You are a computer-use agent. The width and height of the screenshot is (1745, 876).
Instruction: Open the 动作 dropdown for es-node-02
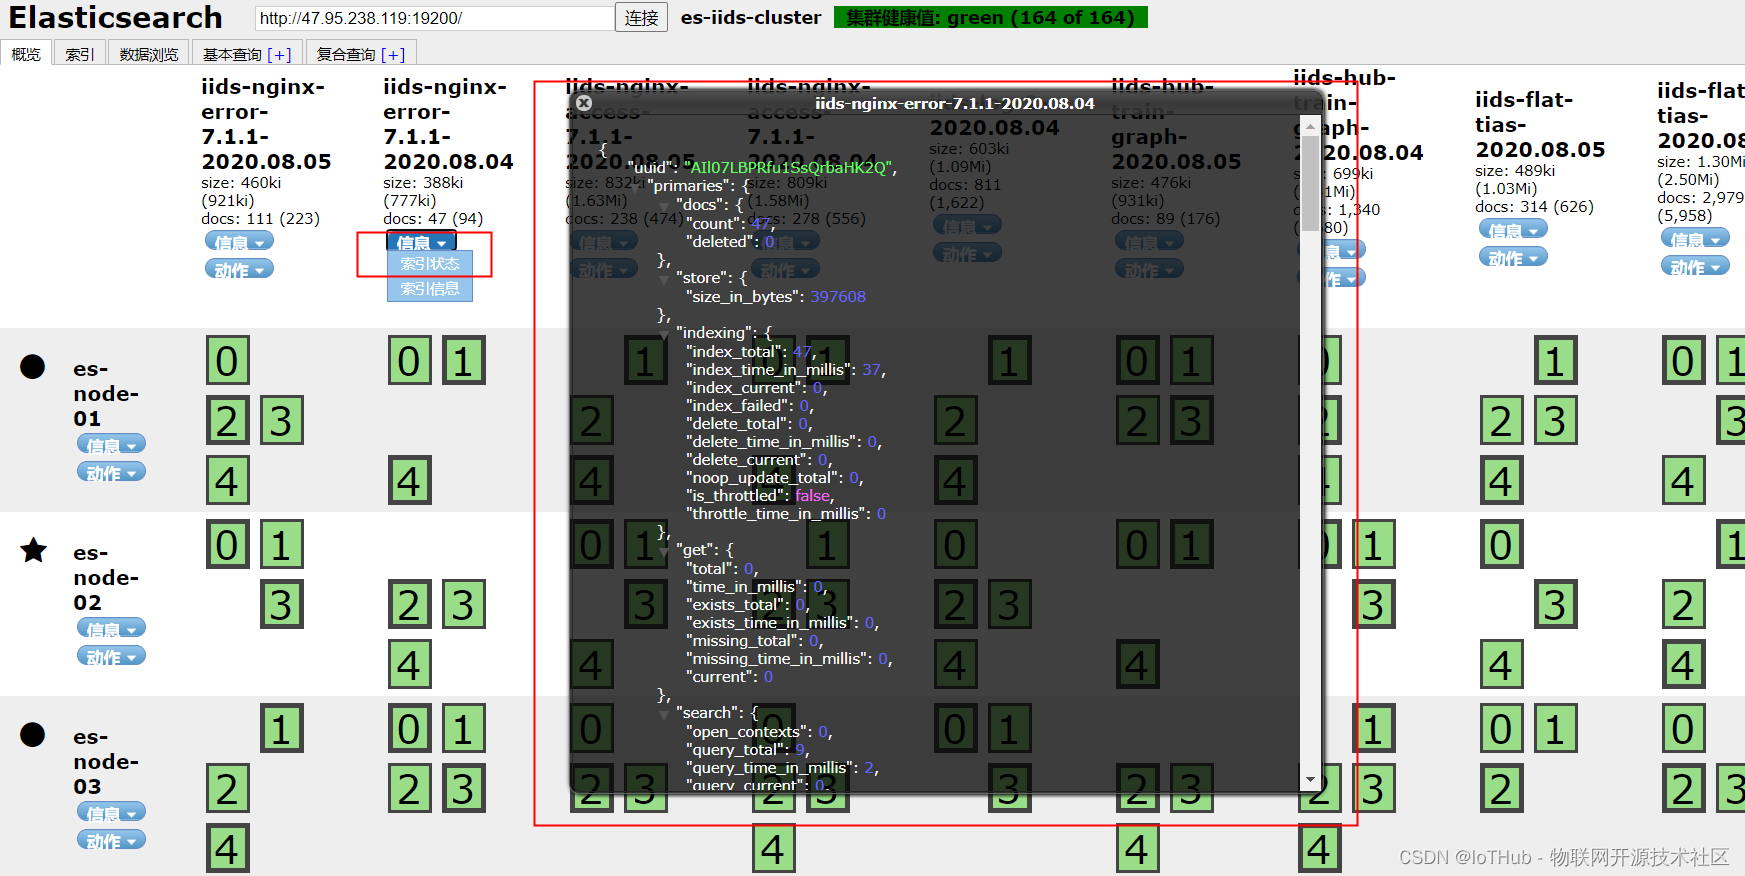[x=111, y=657]
